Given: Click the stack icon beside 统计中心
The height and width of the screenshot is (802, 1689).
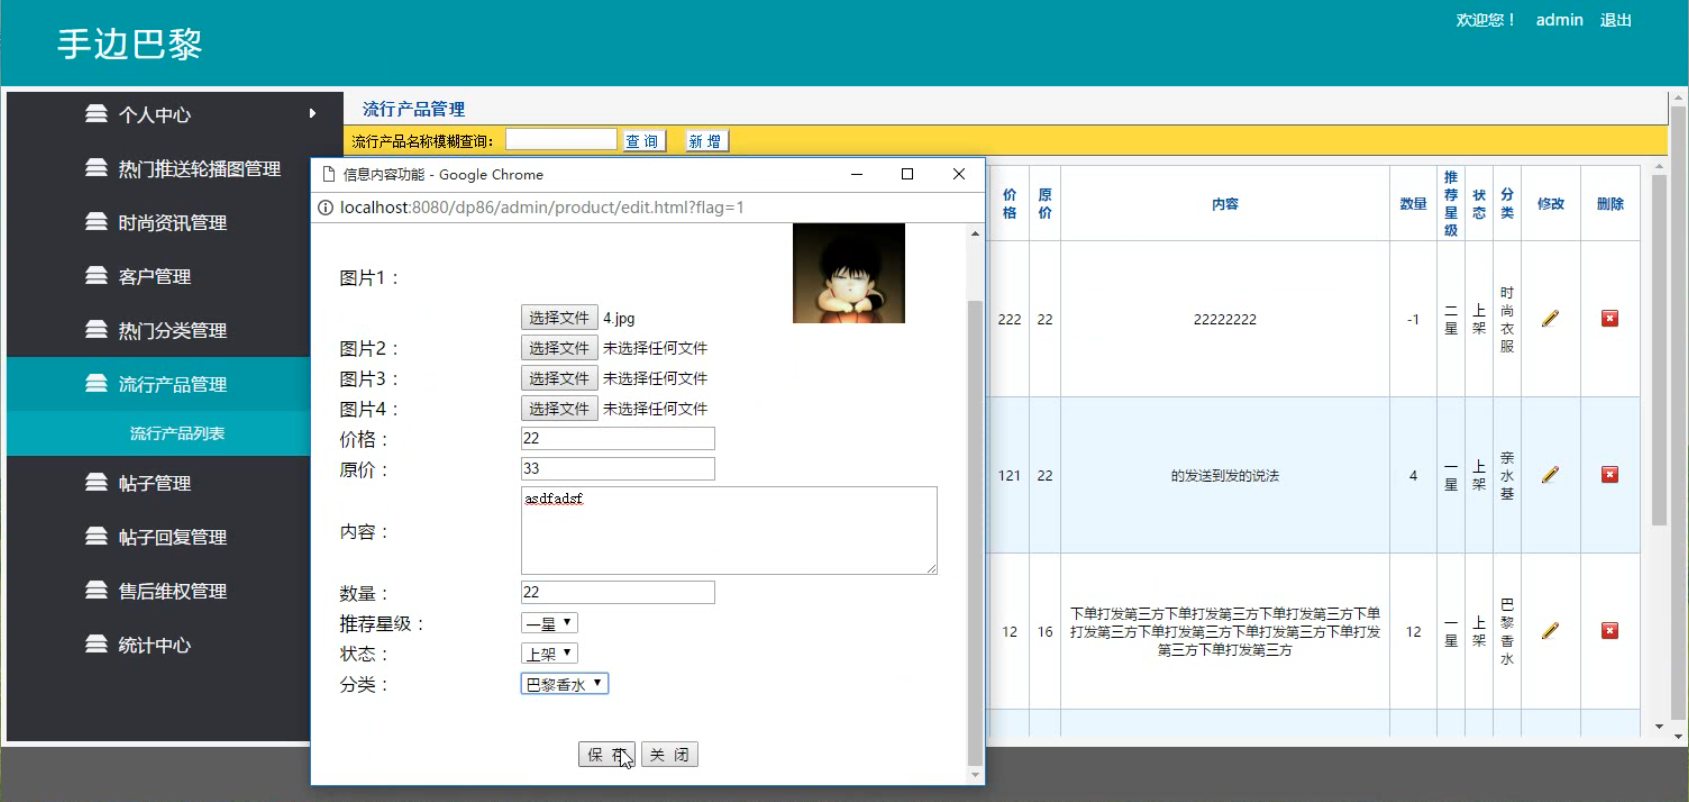Looking at the screenshot, I should click(96, 645).
